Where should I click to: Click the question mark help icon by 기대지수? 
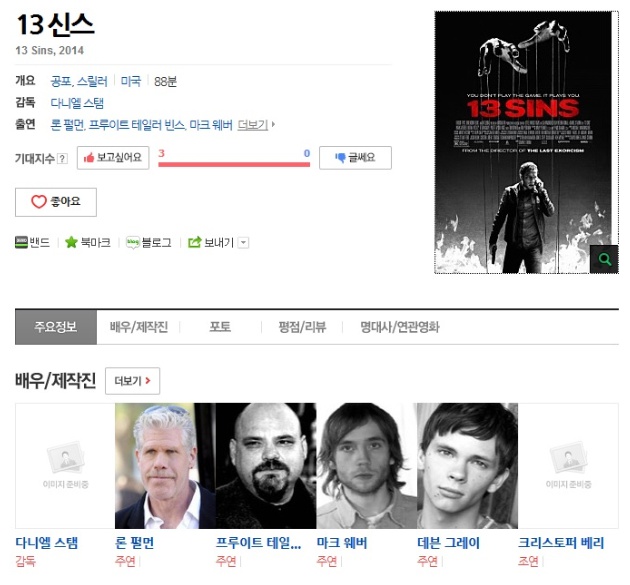pyautogui.click(x=62, y=159)
